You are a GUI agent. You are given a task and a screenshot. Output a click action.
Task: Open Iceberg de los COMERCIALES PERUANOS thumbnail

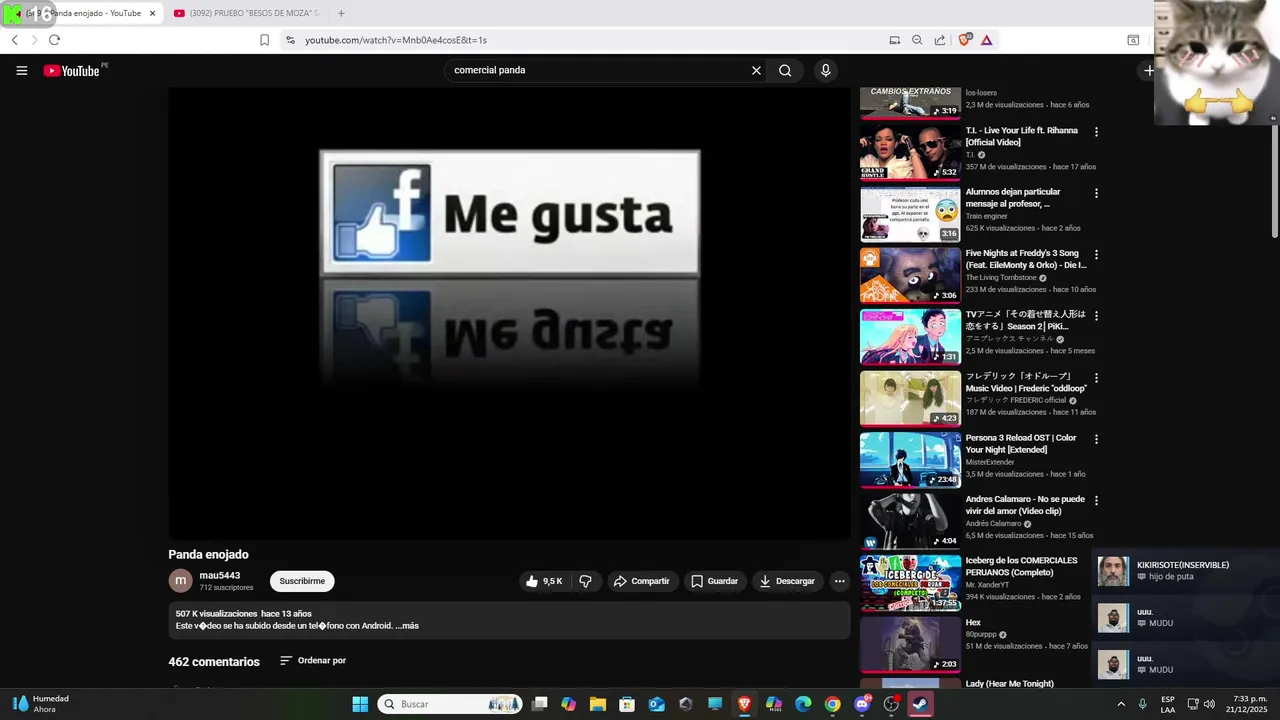coord(910,582)
